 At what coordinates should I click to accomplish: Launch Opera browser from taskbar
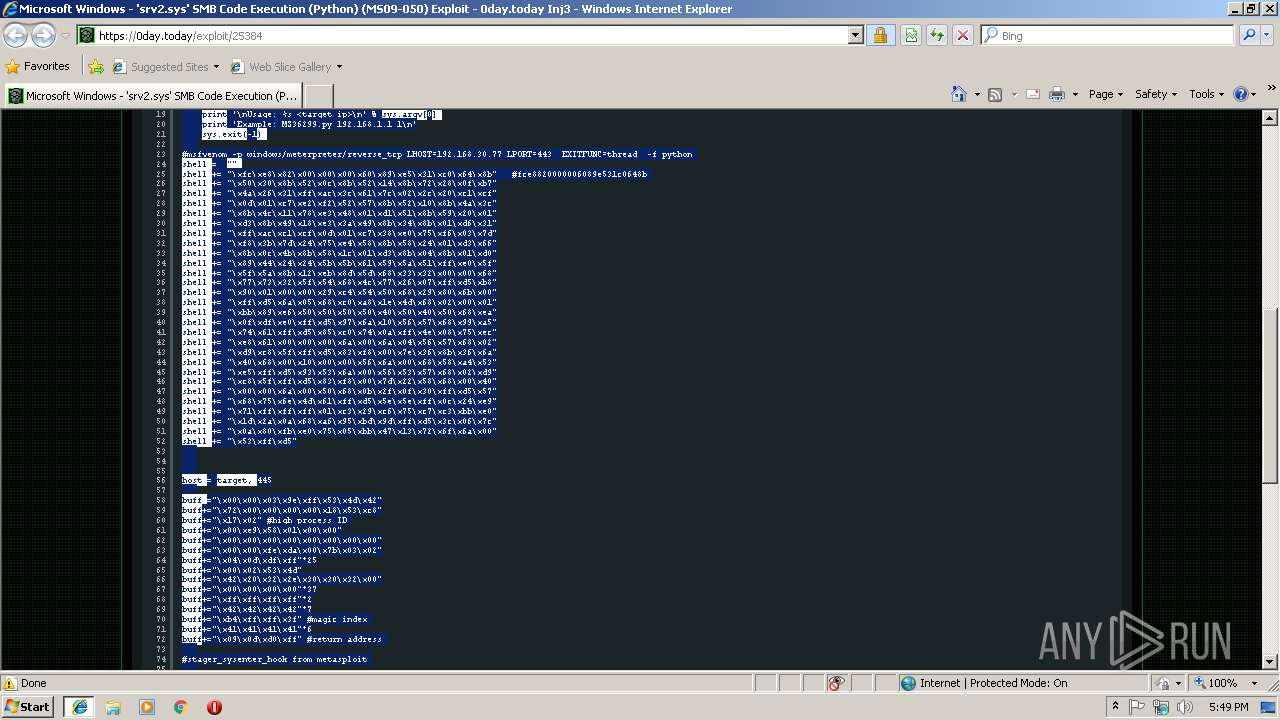[x=214, y=707]
